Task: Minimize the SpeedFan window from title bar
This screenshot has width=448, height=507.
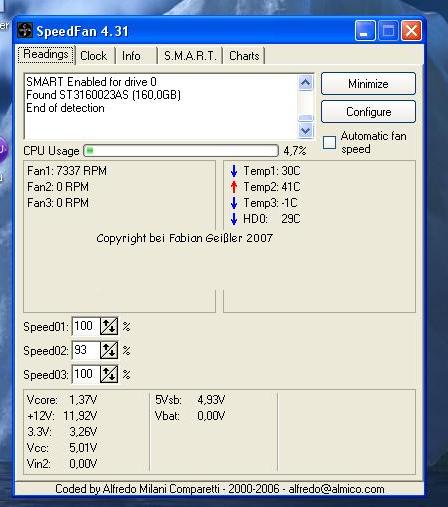Action: [x=365, y=31]
